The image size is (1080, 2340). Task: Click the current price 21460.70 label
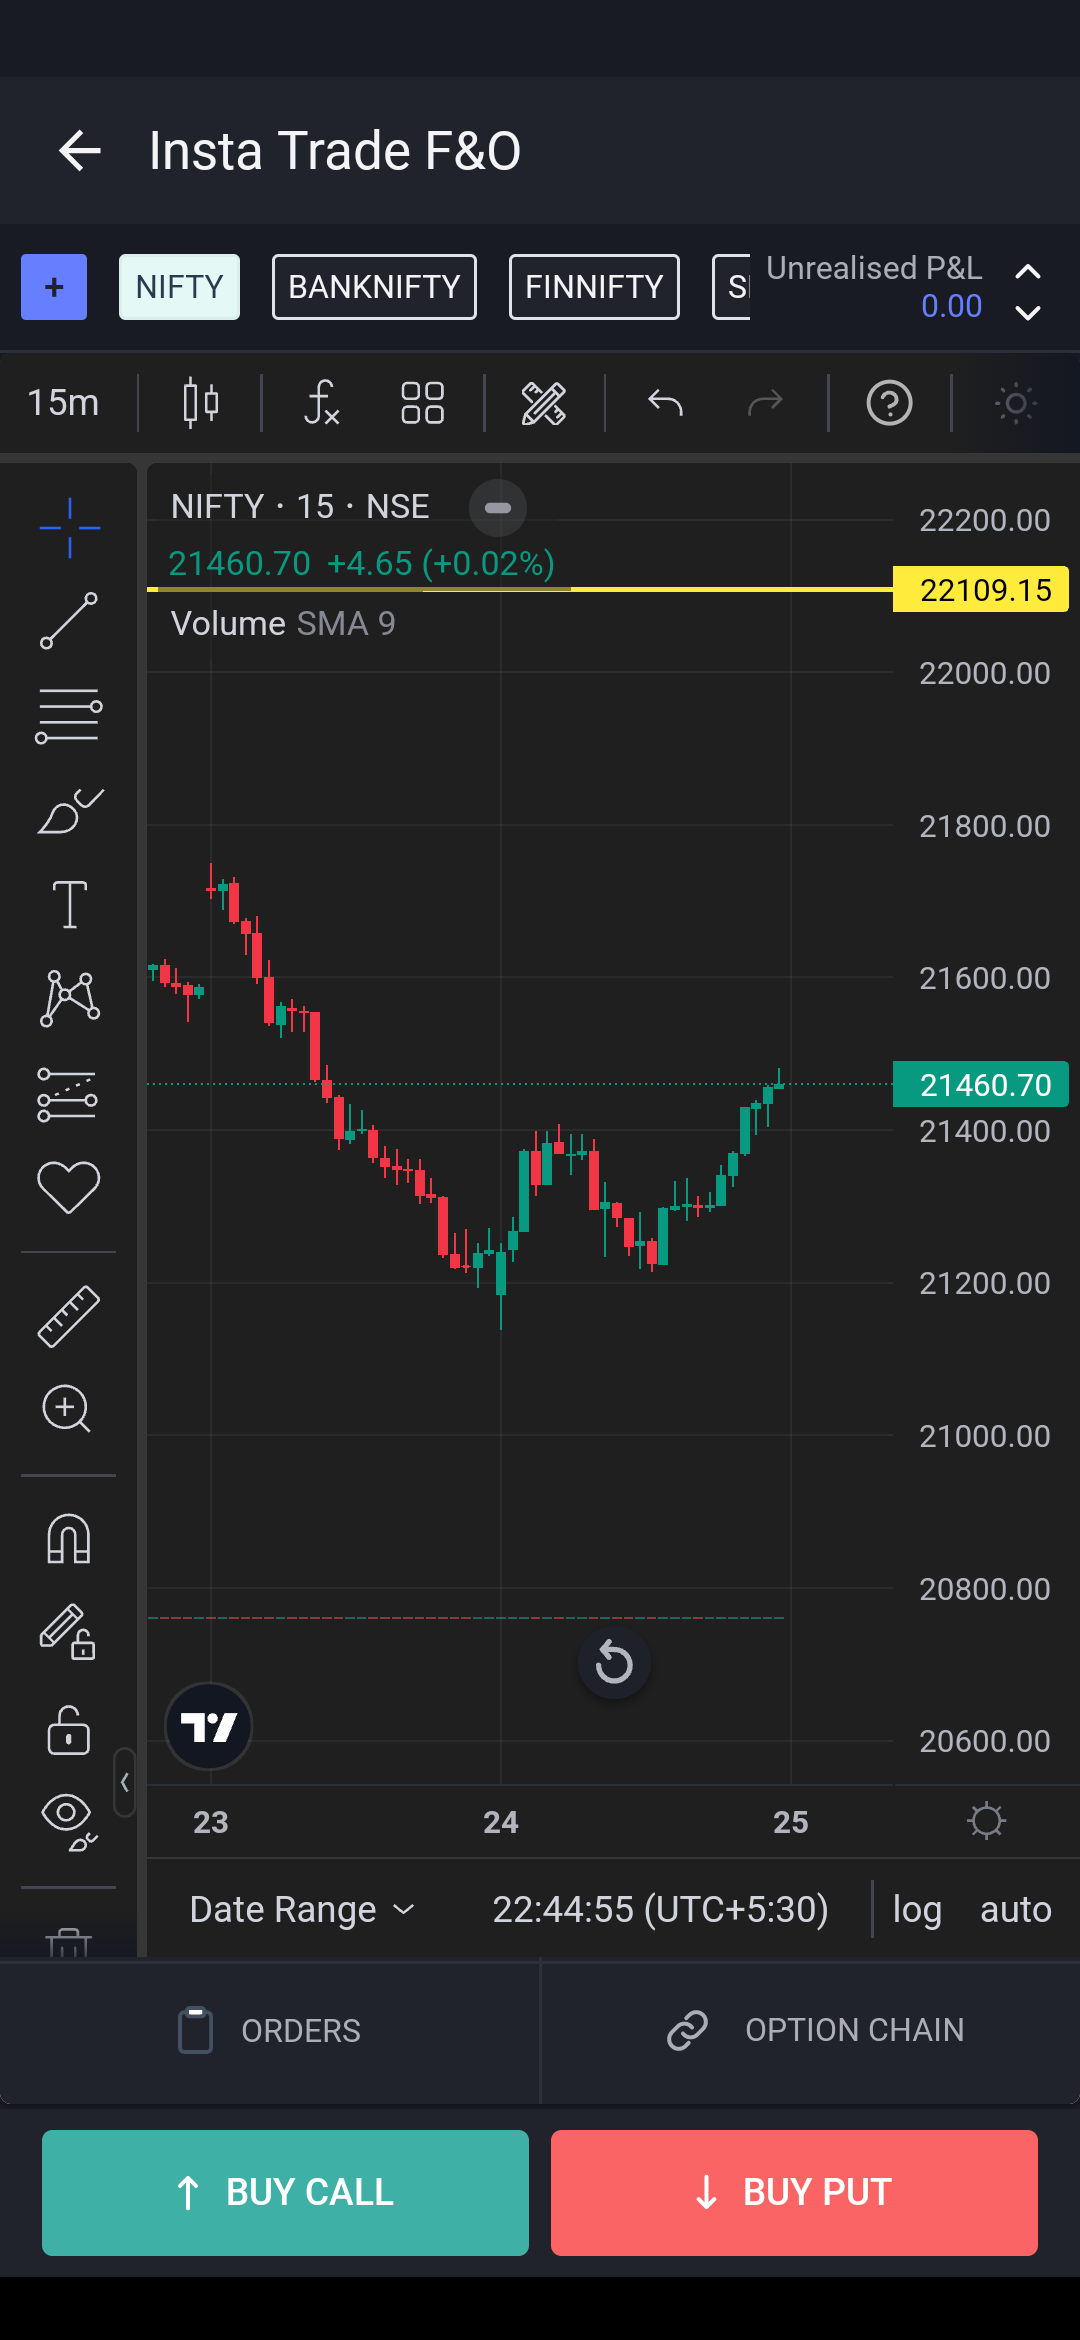click(981, 1084)
